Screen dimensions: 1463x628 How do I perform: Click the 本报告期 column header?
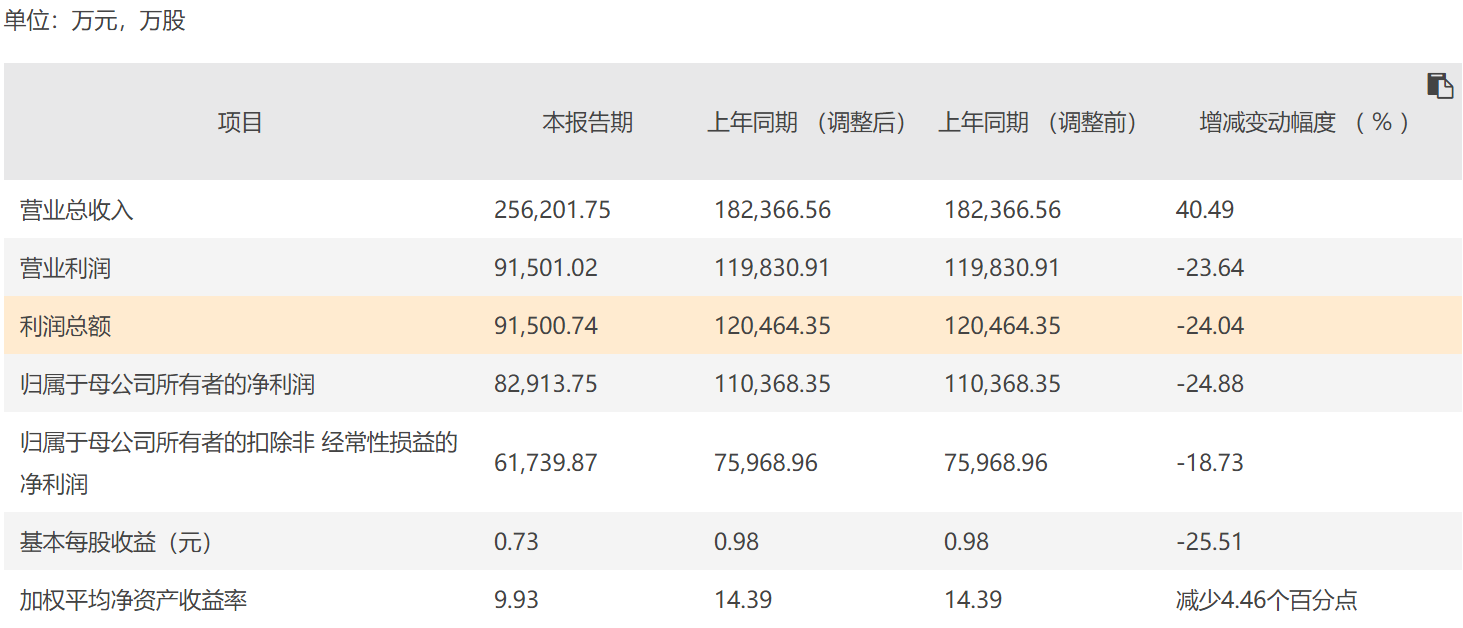pyautogui.click(x=587, y=123)
